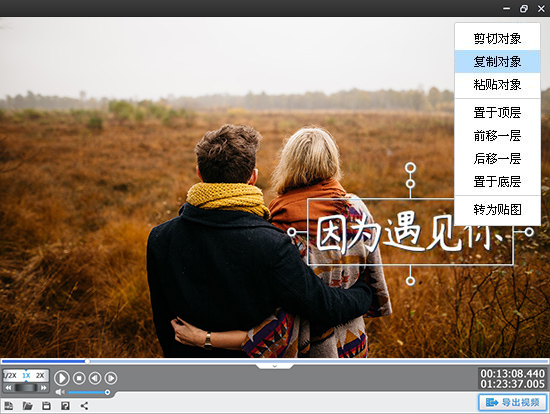Choose 转为贴图 from context menu
550x414 pixels.
497,209
